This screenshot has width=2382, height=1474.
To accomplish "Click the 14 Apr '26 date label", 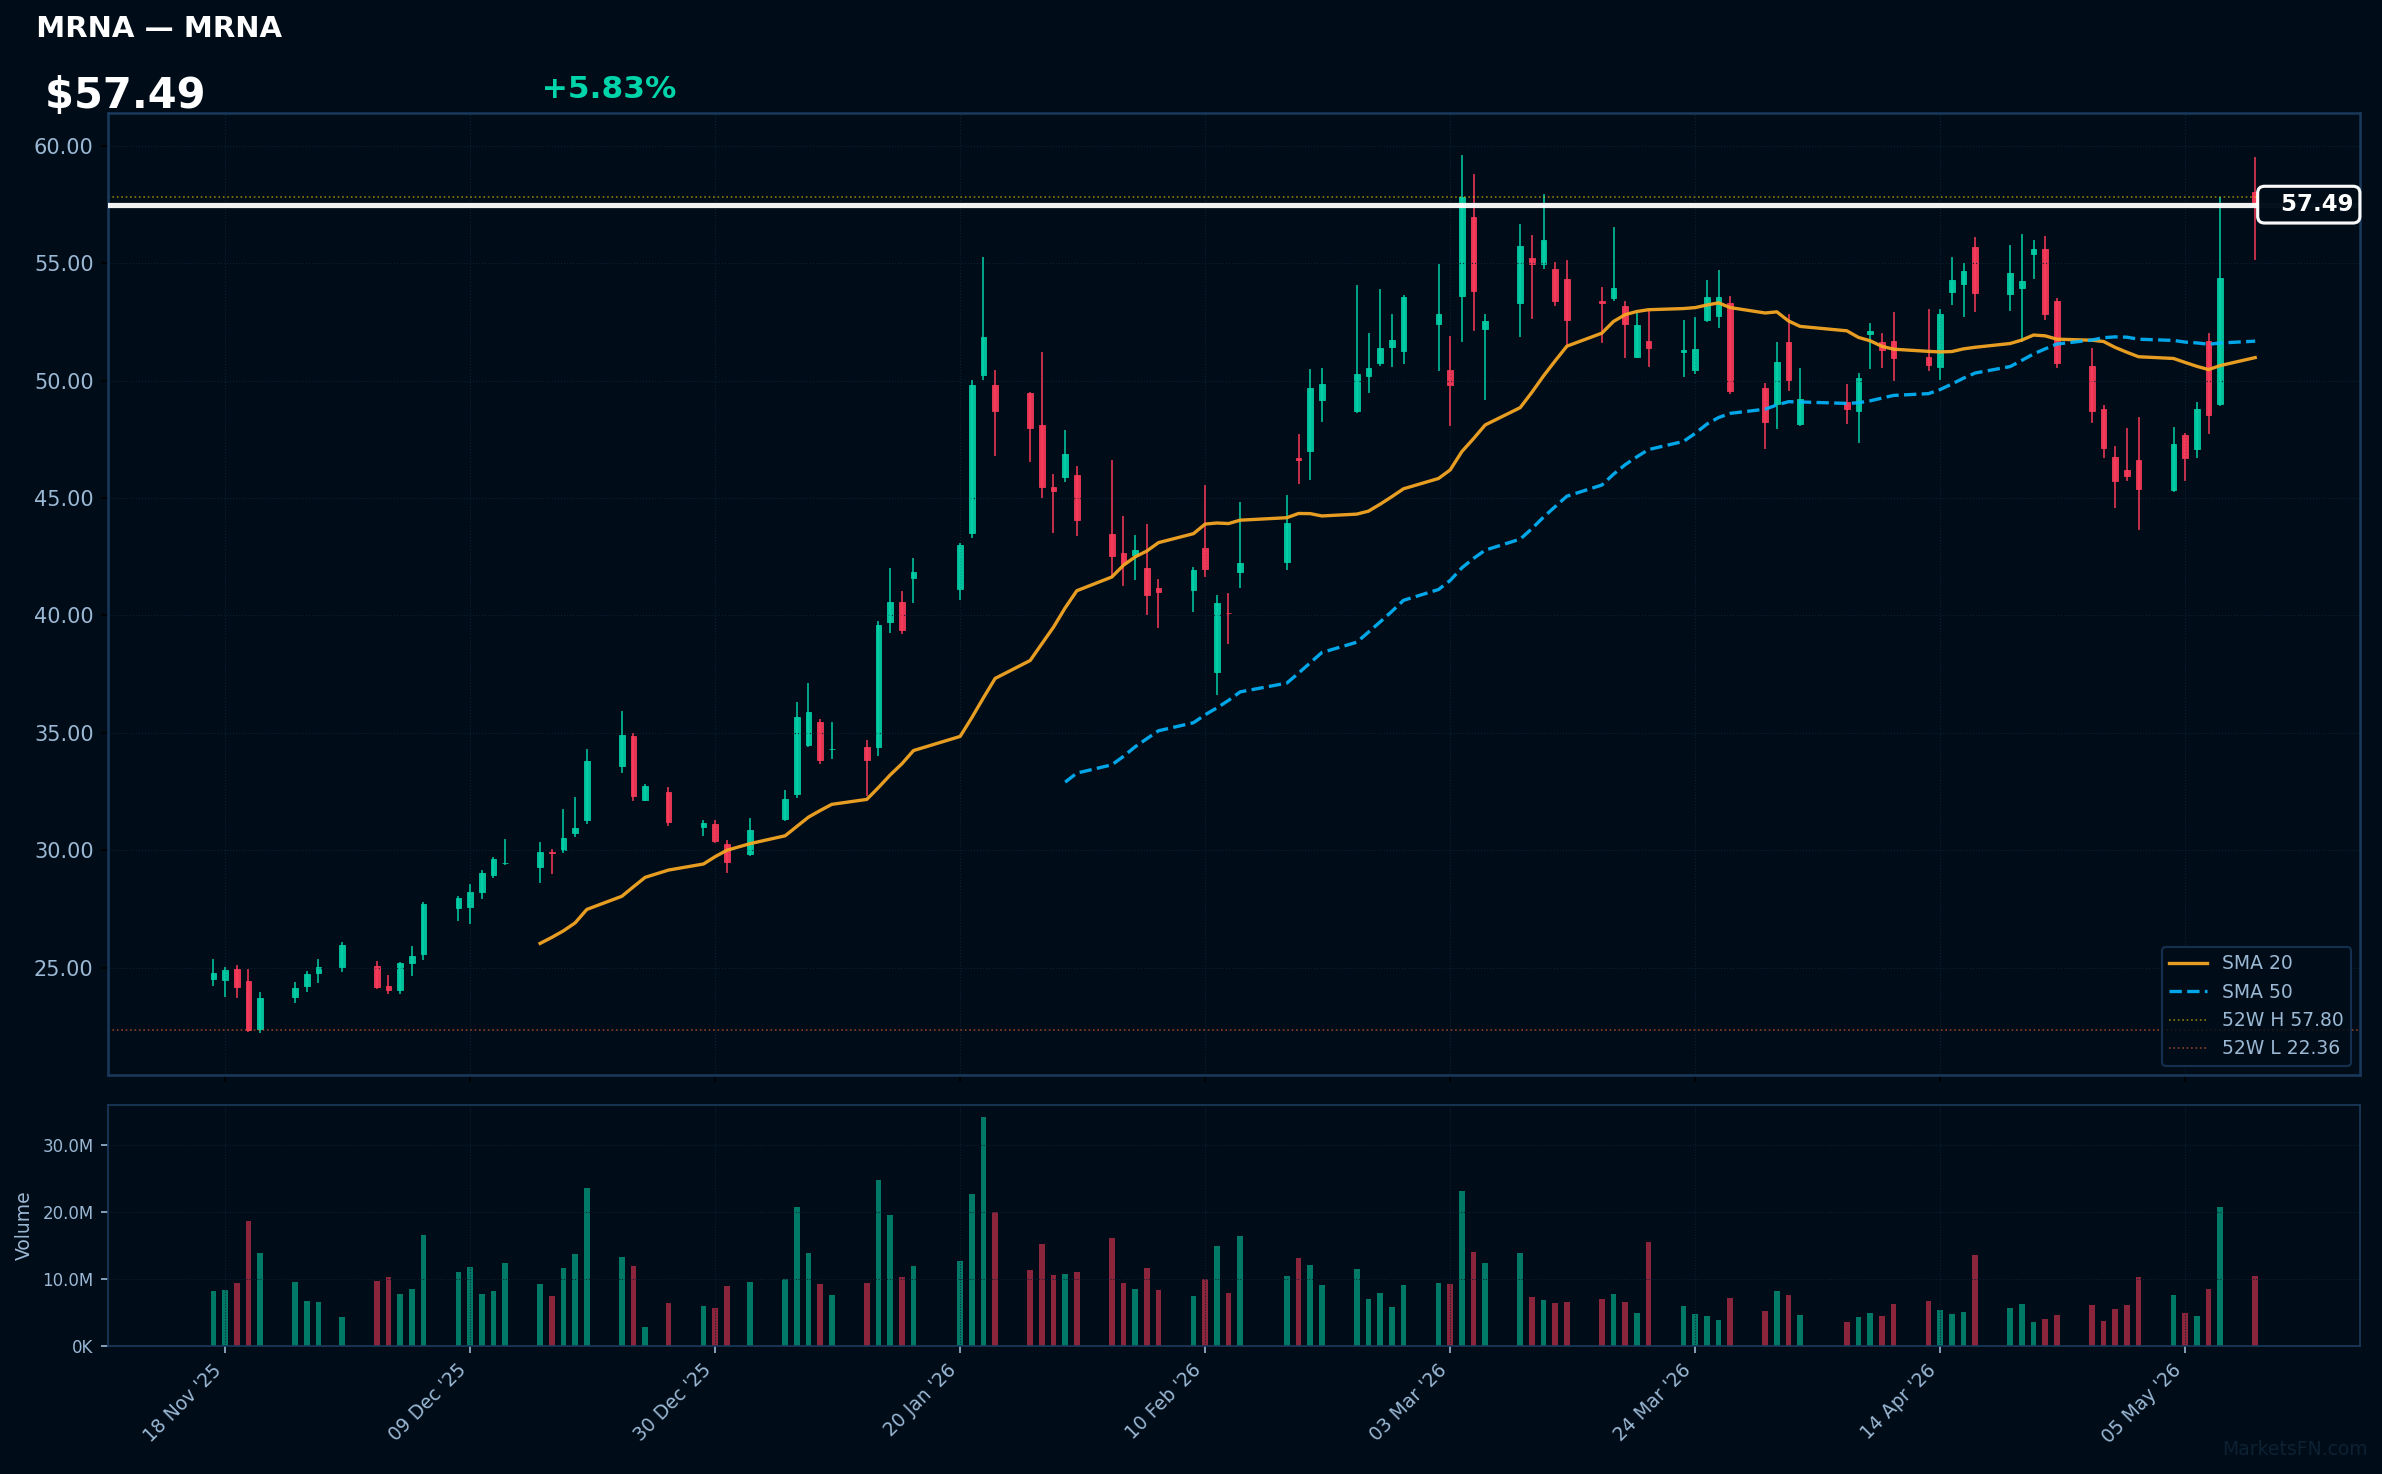I will pos(1897,1402).
